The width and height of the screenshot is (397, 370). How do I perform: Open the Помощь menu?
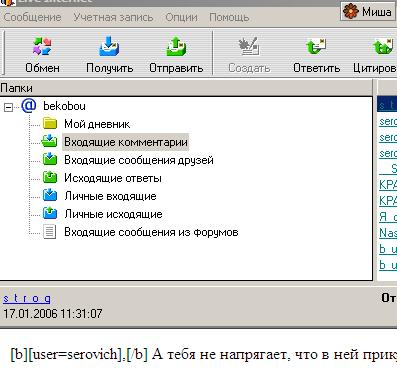[x=229, y=17]
